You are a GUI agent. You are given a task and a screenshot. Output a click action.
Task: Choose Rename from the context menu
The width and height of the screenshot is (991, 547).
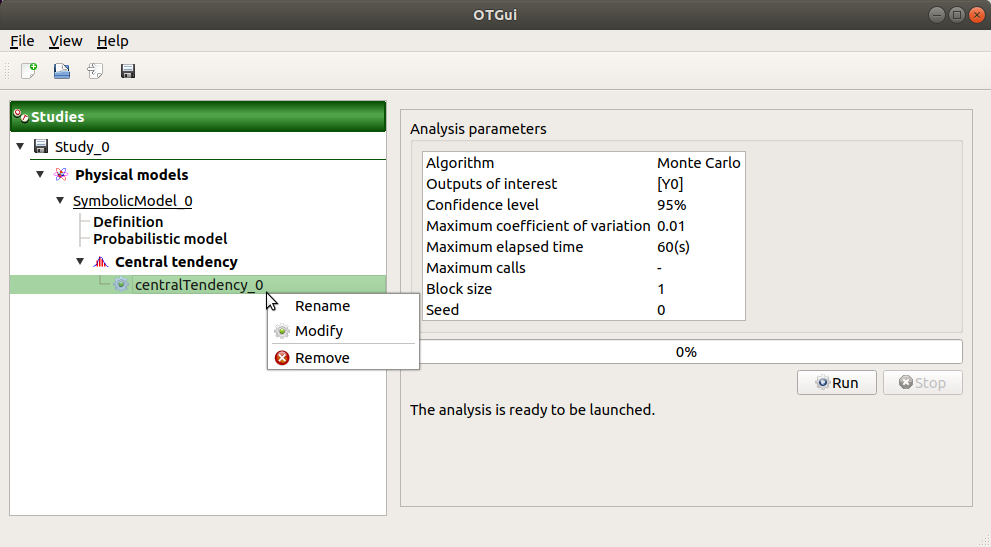[x=322, y=306]
